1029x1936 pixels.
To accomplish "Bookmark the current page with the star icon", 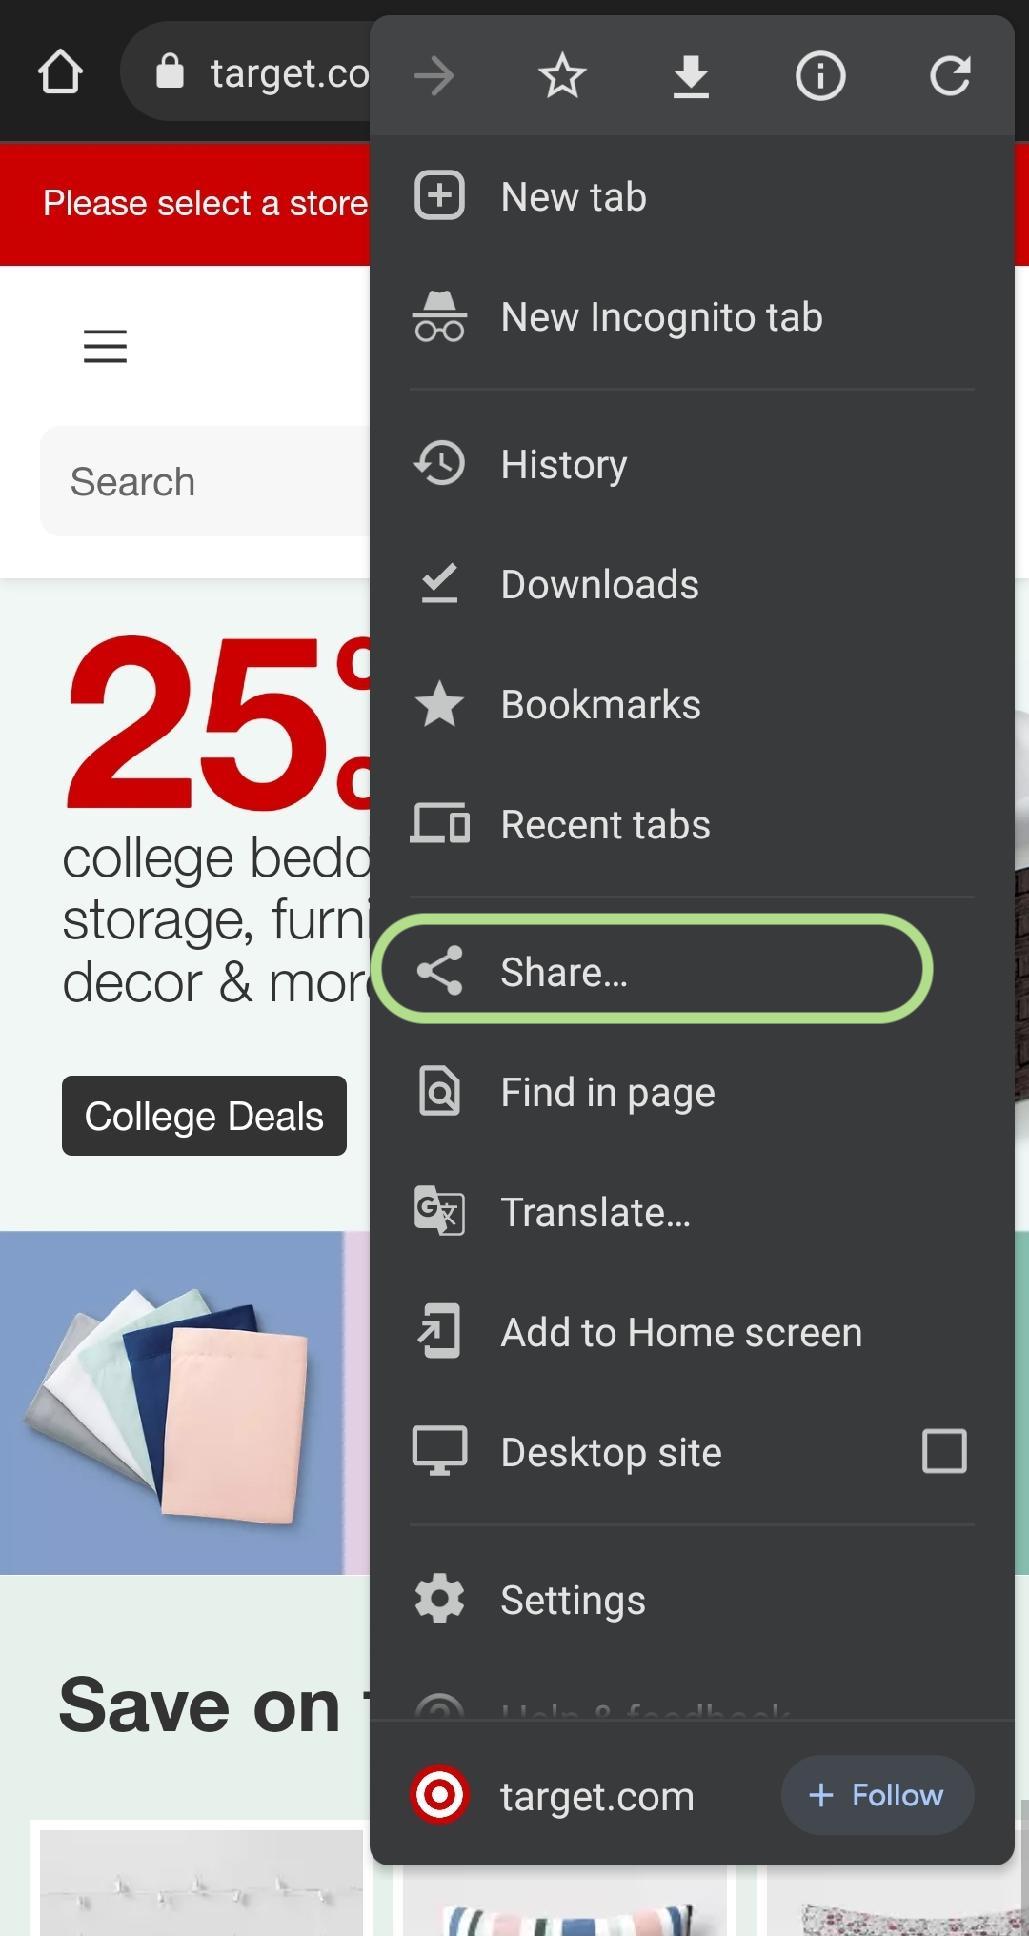I will [561, 75].
